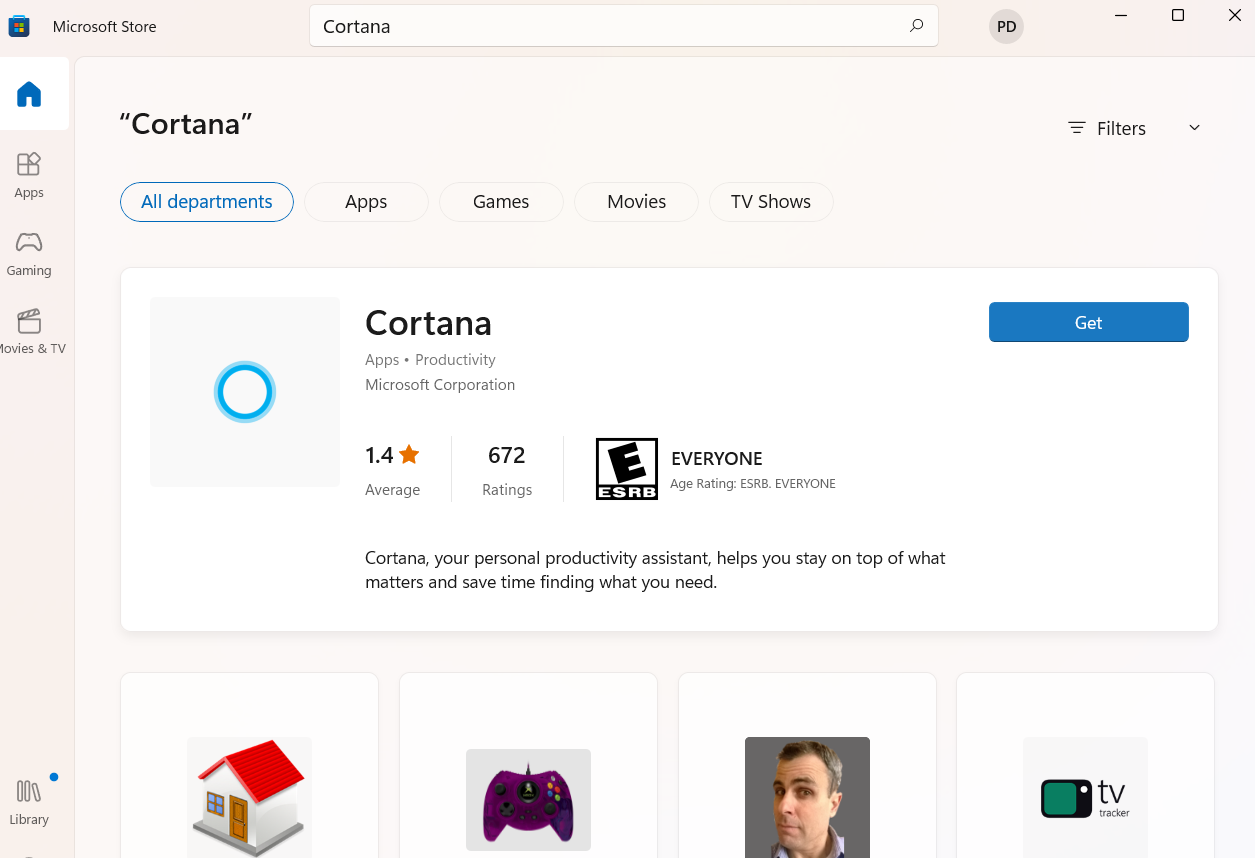Select the All departments filter chip
Image resolution: width=1255 pixels, height=858 pixels.
tap(206, 202)
